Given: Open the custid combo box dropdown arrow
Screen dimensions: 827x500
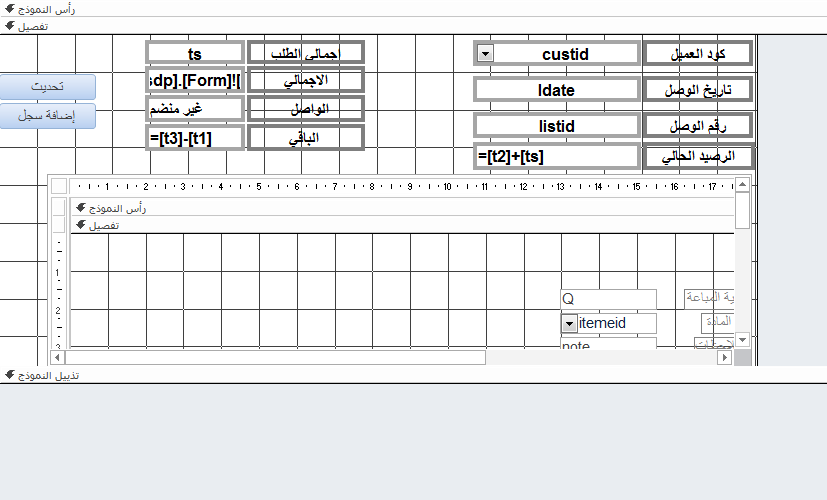Looking at the screenshot, I should coord(485,53).
